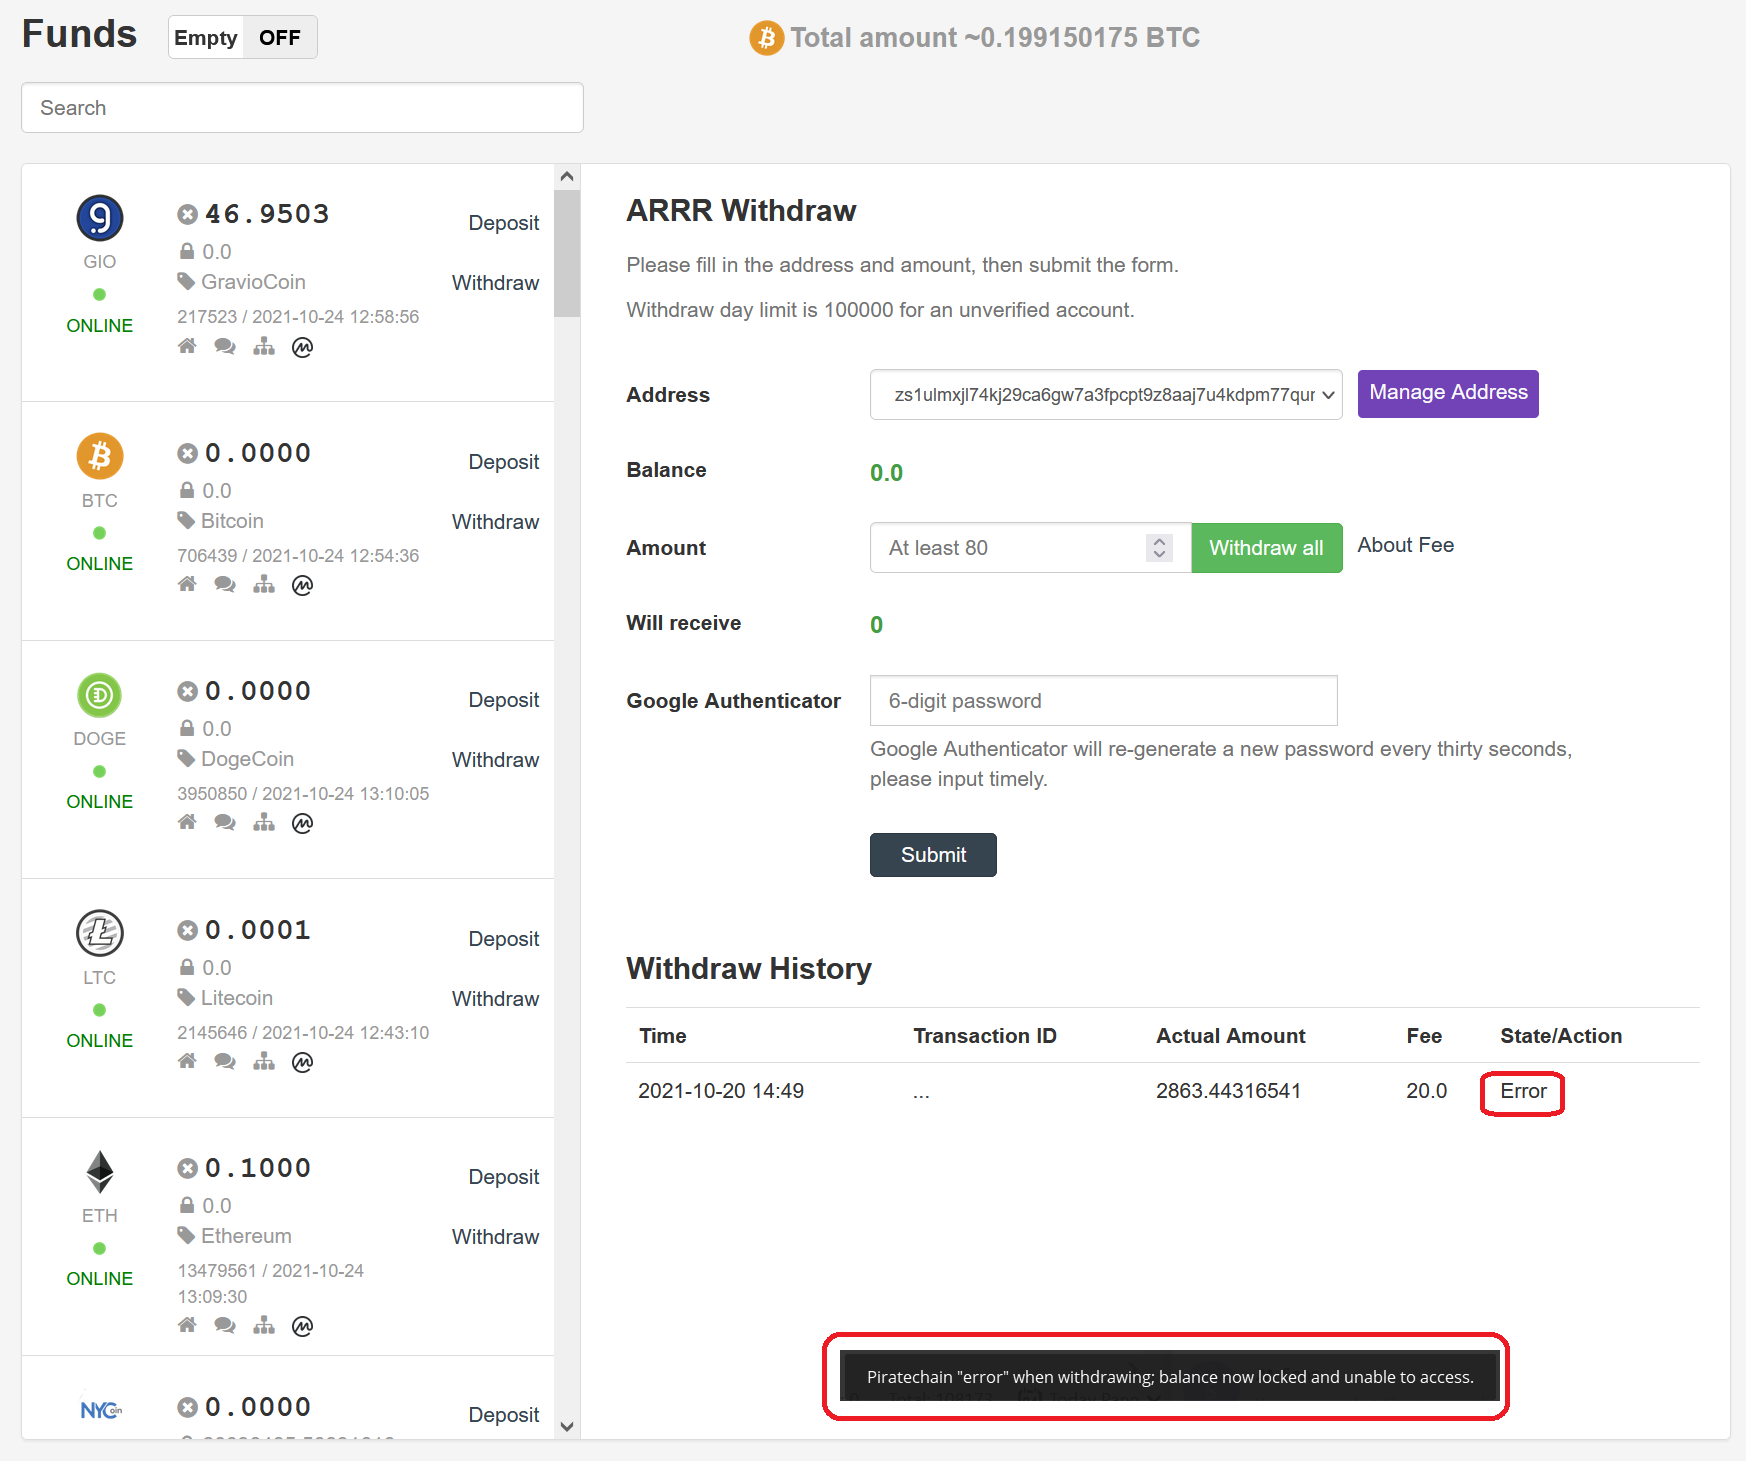Click the Error state in withdraw history
This screenshot has height=1461, width=1746.
point(1523,1091)
